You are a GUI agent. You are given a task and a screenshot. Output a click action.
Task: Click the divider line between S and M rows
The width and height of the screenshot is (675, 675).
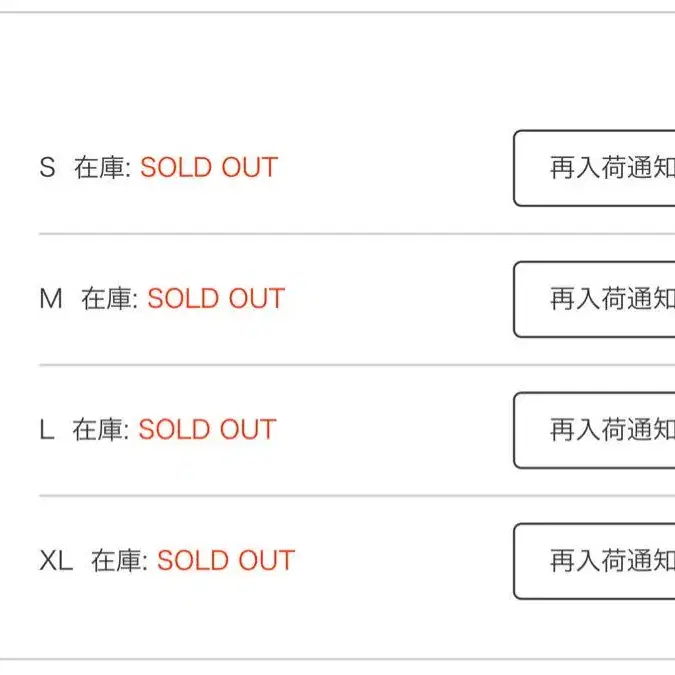point(270,234)
